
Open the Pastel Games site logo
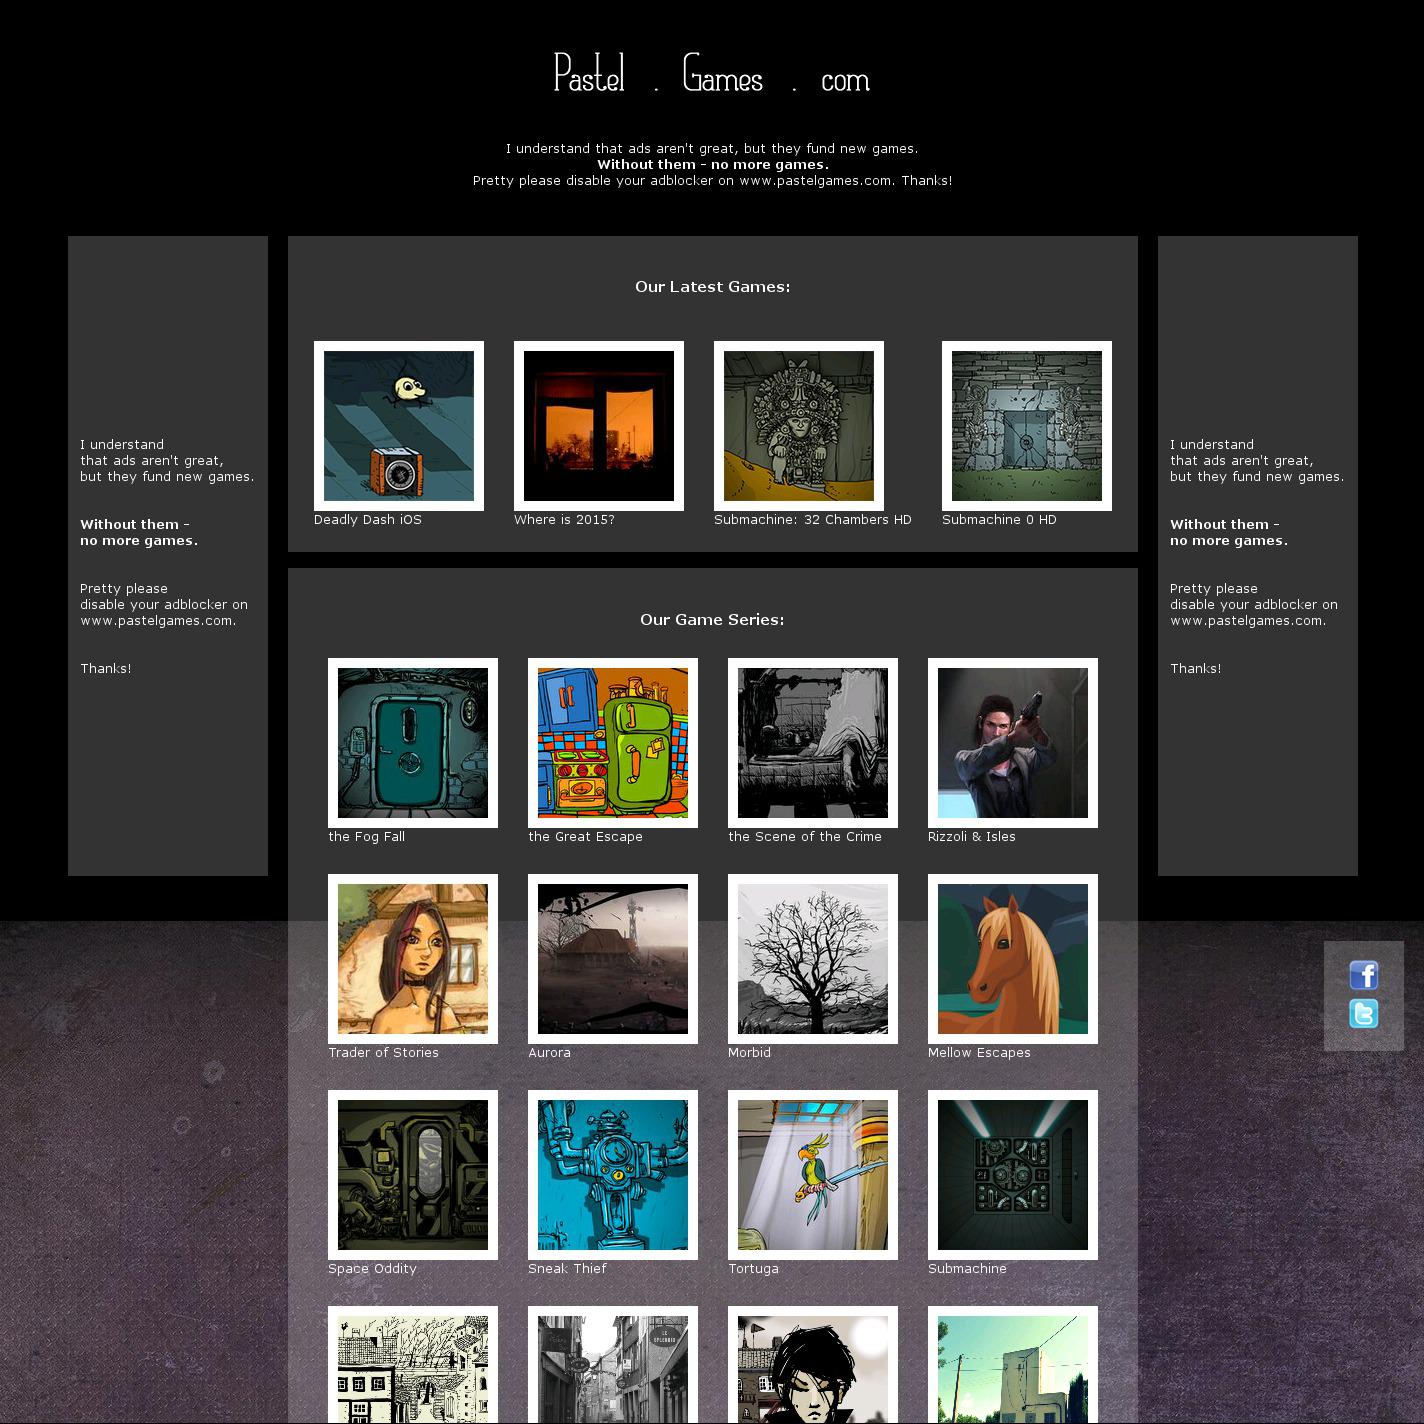(x=711, y=75)
